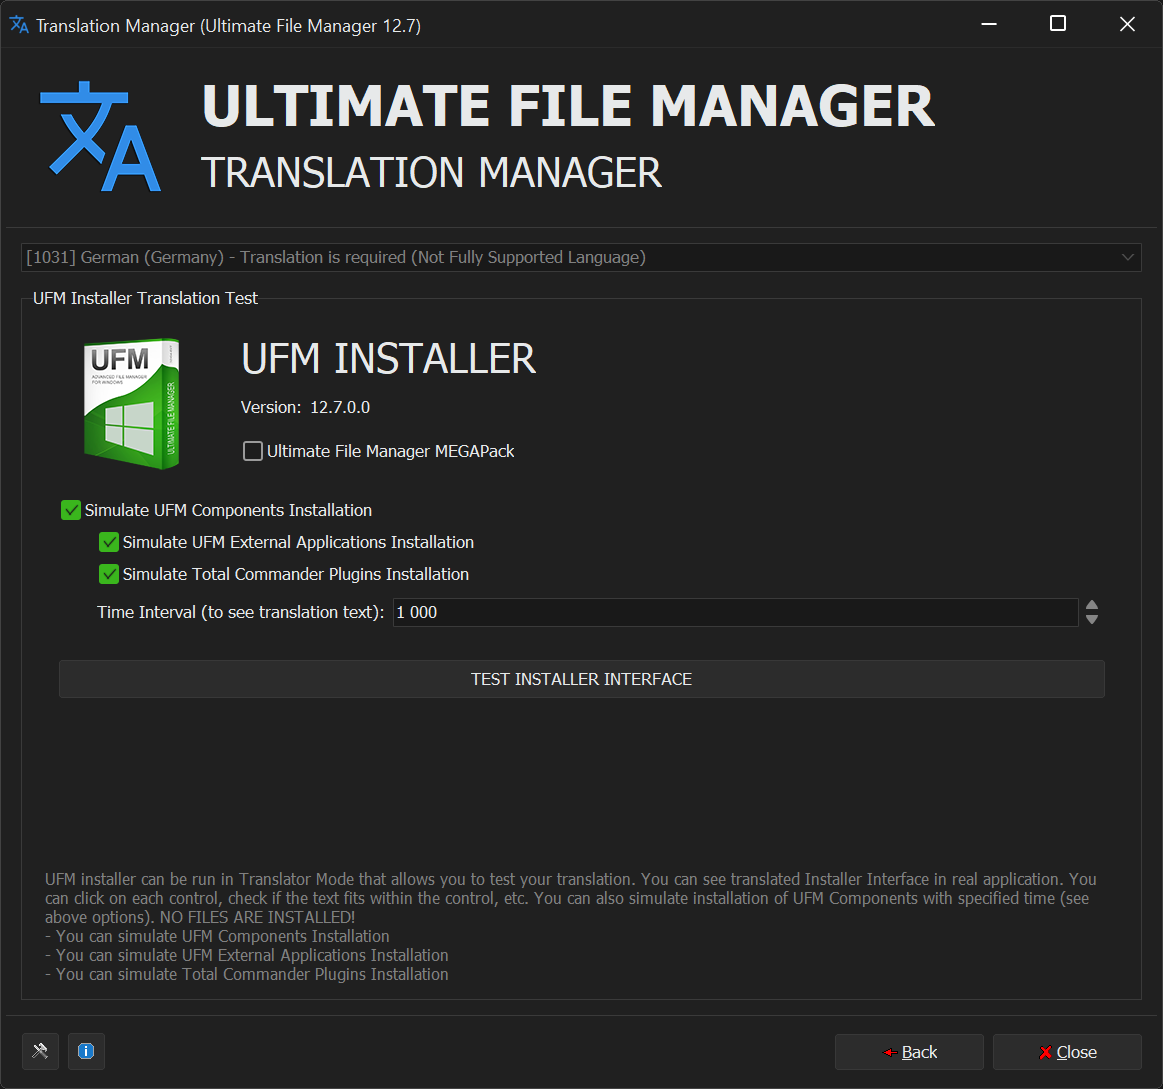Click the green UFM software box image
Viewport: 1163px width, 1089px height.
(x=132, y=403)
